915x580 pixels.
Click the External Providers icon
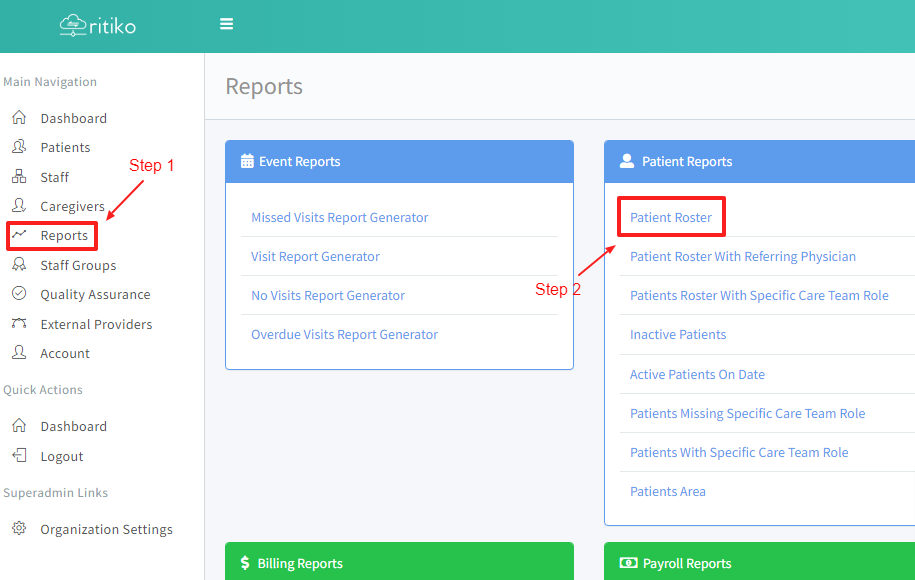19,324
